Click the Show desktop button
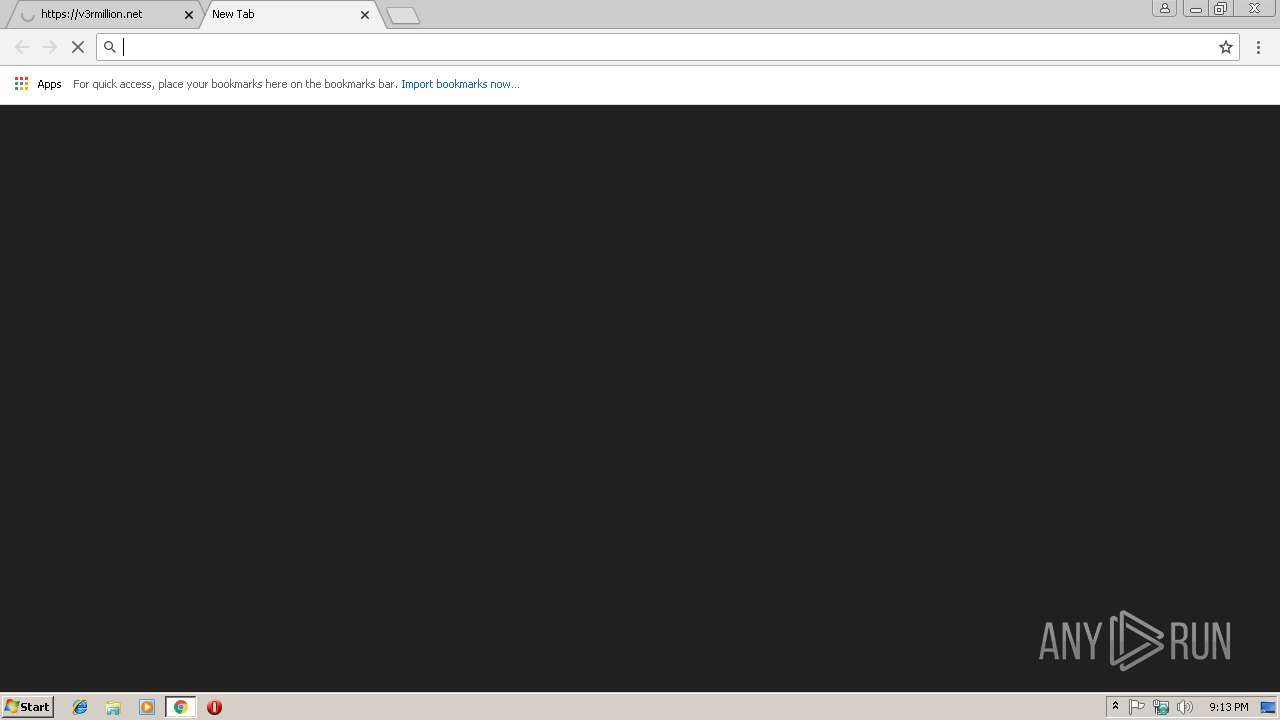The image size is (1280, 720). [x=1268, y=707]
